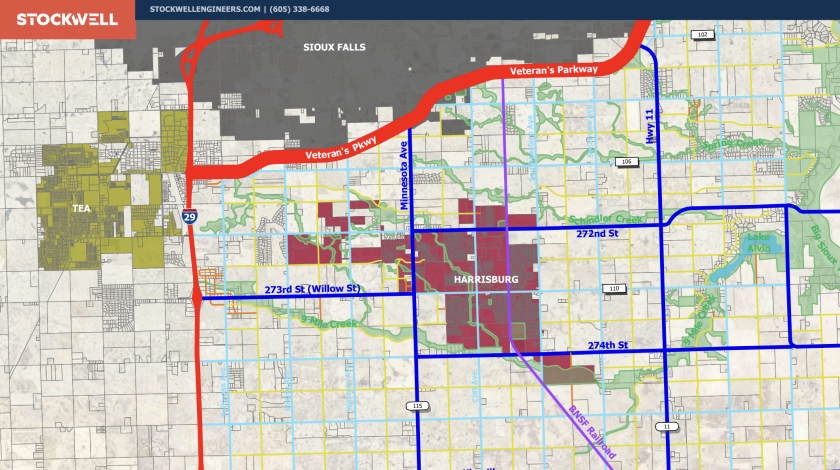Click the Minnesota Ave road label
This screenshot has height=470, width=840.
404,175
